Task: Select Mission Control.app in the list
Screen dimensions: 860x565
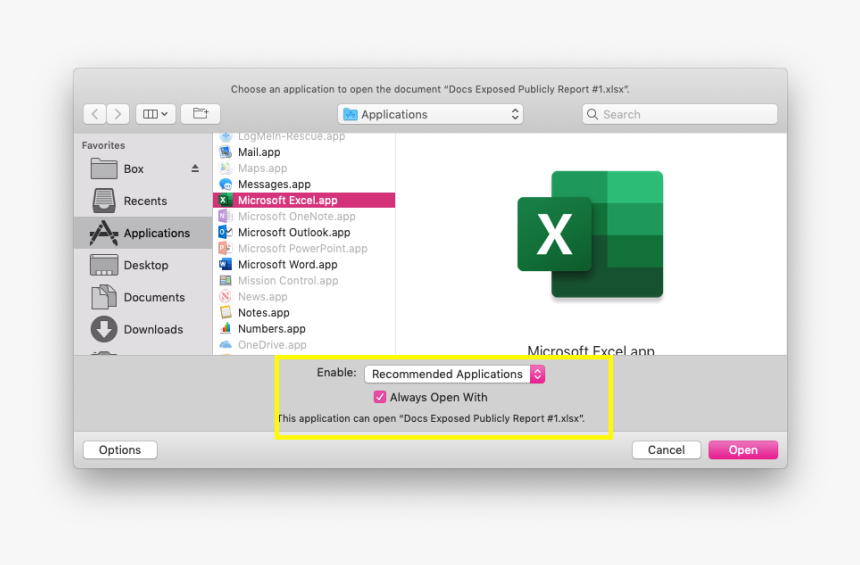Action: [304, 280]
